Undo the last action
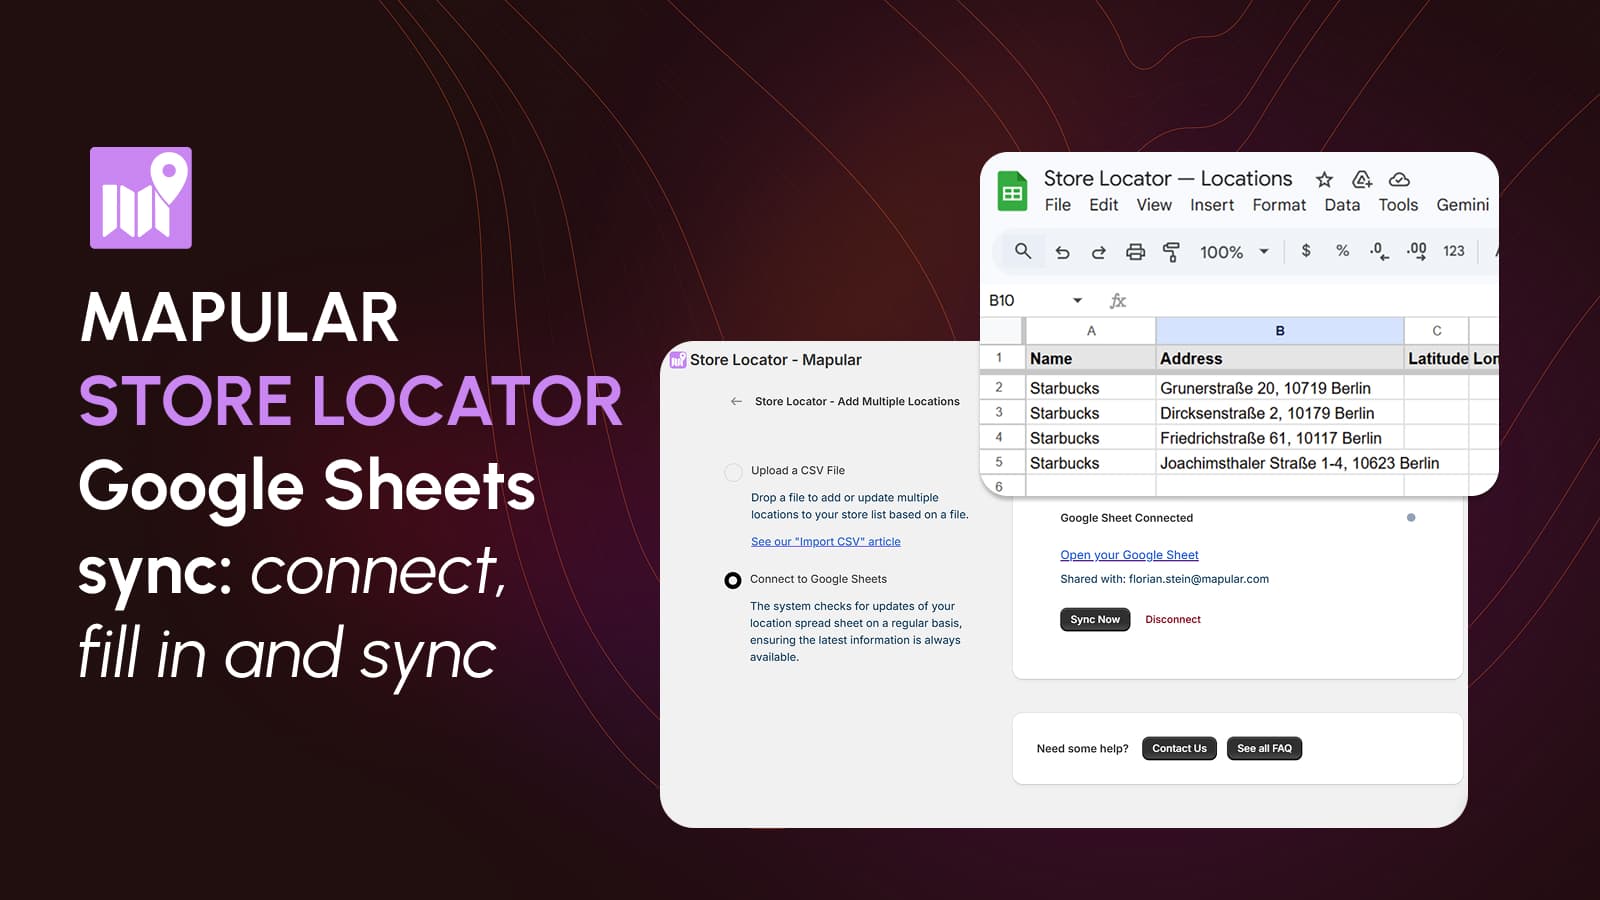This screenshot has width=1600, height=900. click(x=1062, y=251)
